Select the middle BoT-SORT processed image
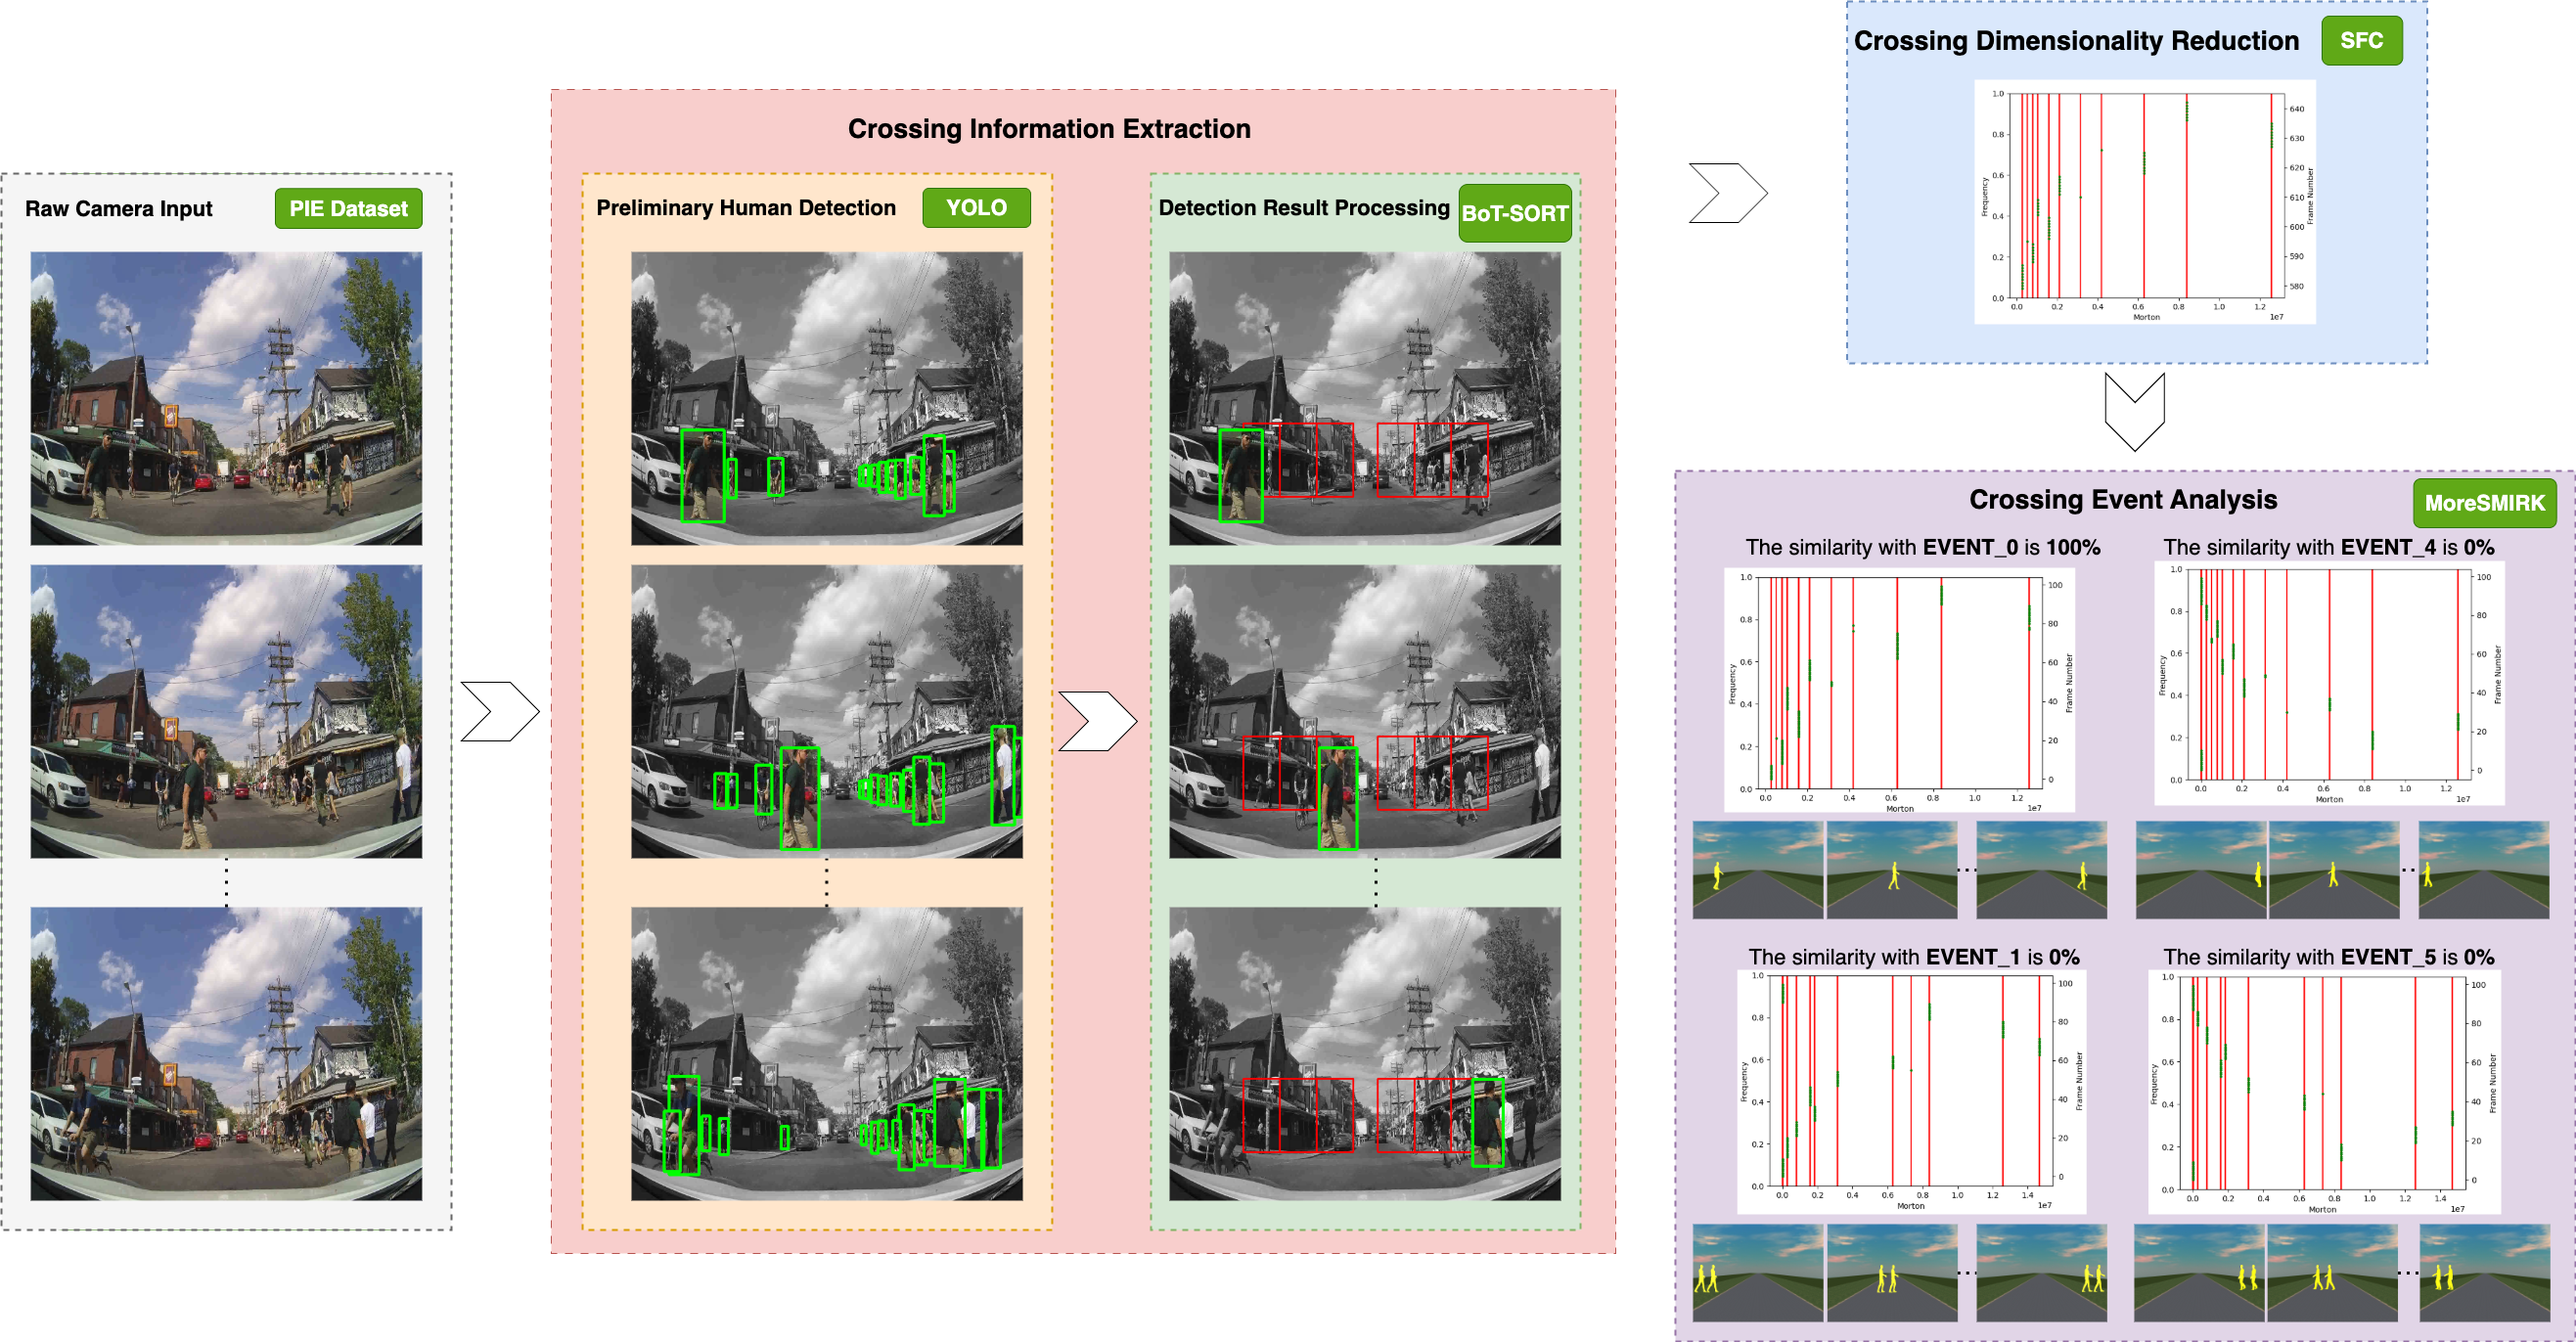The height and width of the screenshot is (1342, 2576). pos(1364,711)
